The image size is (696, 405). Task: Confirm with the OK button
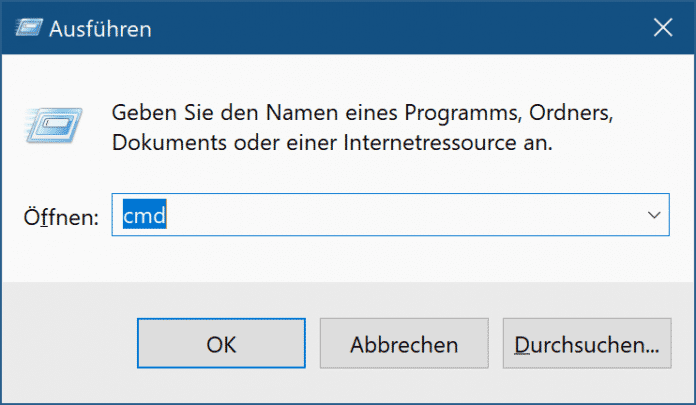(x=221, y=344)
